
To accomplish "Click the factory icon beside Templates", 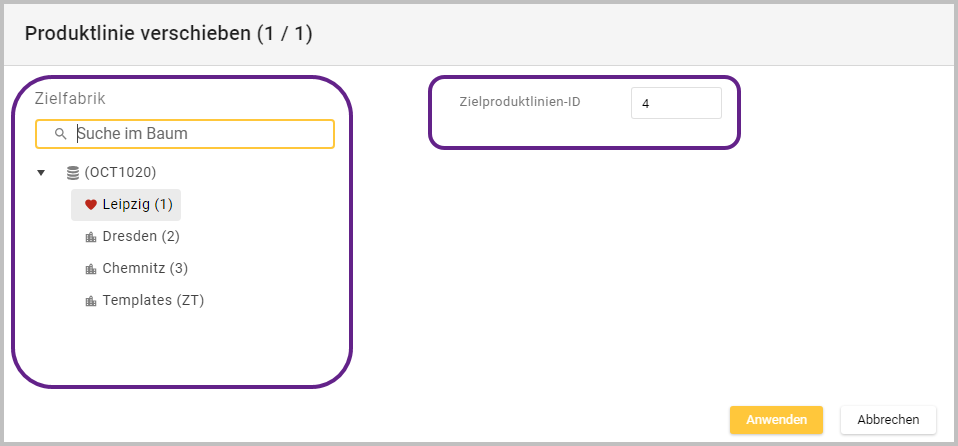I will tap(91, 301).
